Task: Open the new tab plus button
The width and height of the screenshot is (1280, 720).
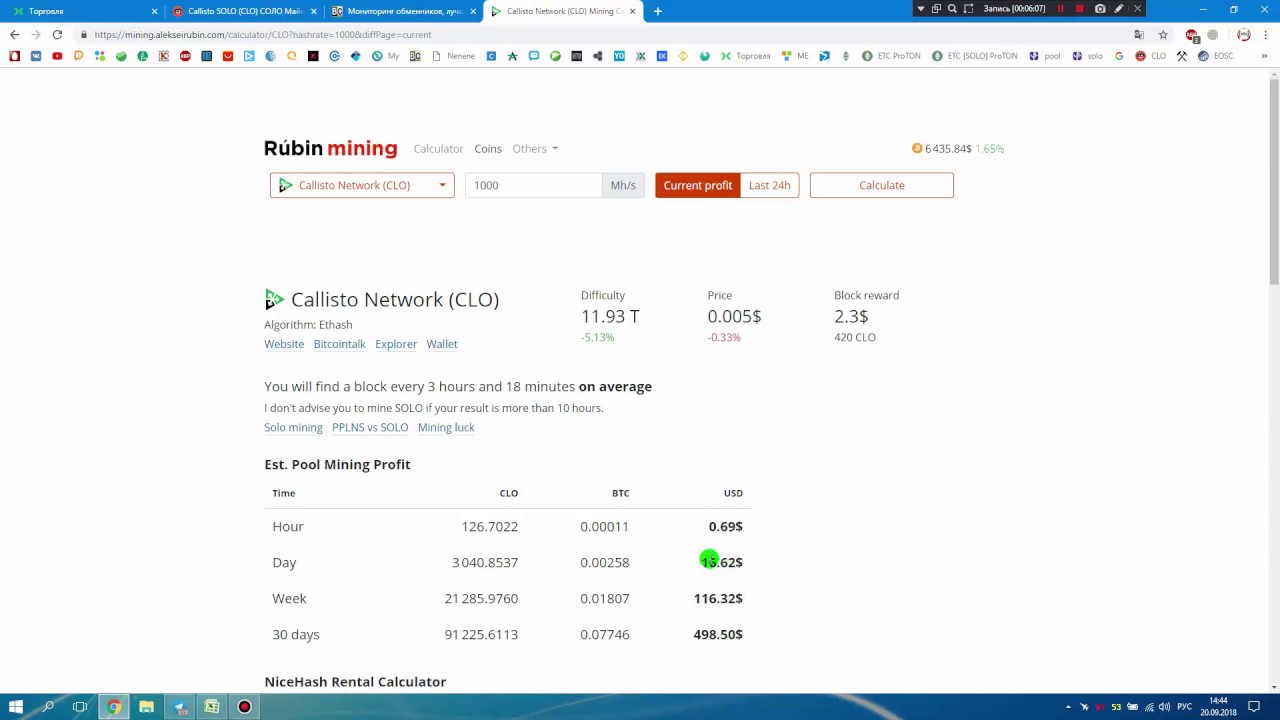Action: (x=657, y=11)
